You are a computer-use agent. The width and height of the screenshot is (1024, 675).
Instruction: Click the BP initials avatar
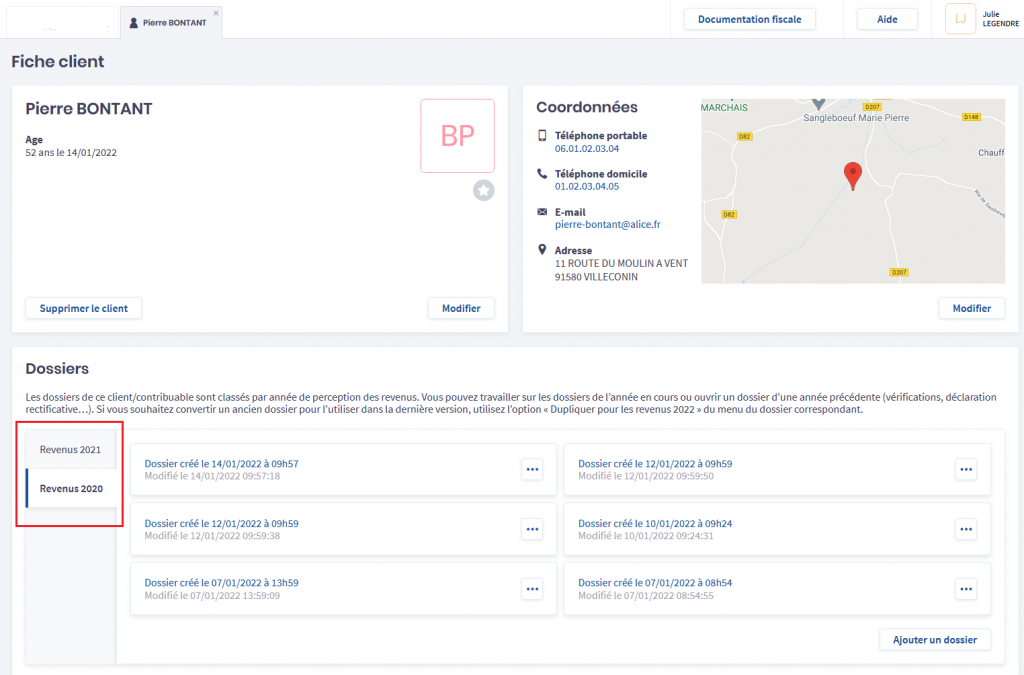pos(457,136)
